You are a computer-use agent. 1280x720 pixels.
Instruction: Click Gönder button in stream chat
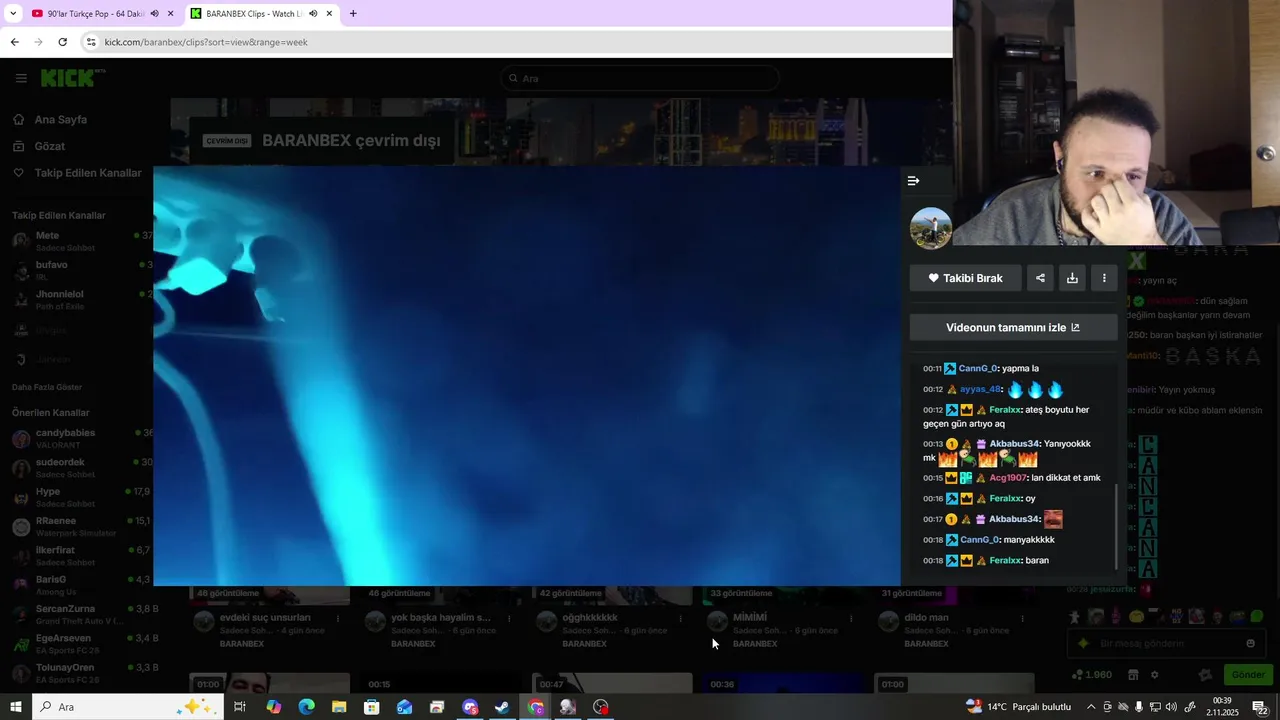click(1247, 675)
